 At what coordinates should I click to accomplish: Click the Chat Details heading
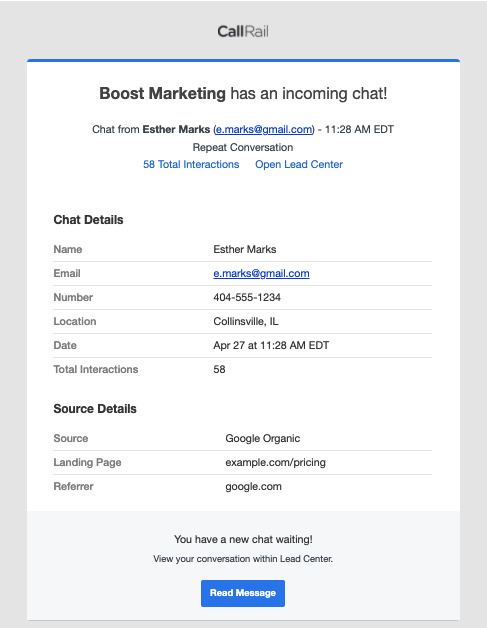click(x=89, y=220)
